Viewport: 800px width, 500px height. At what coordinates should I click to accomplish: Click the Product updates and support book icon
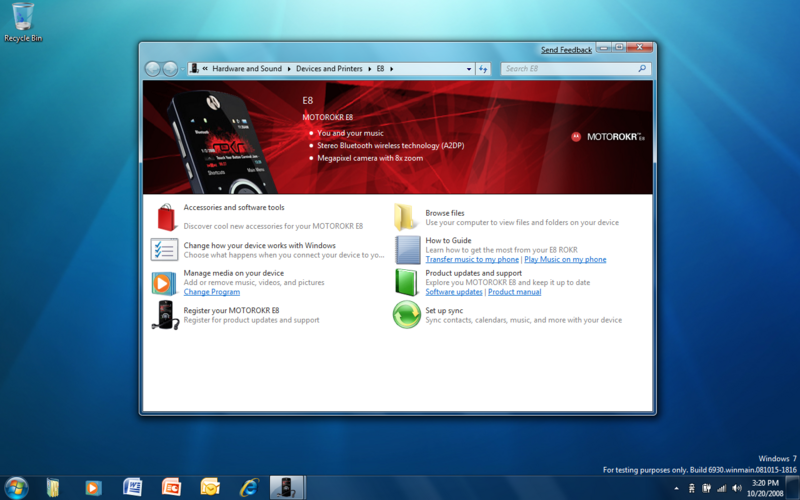click(406, 282)
